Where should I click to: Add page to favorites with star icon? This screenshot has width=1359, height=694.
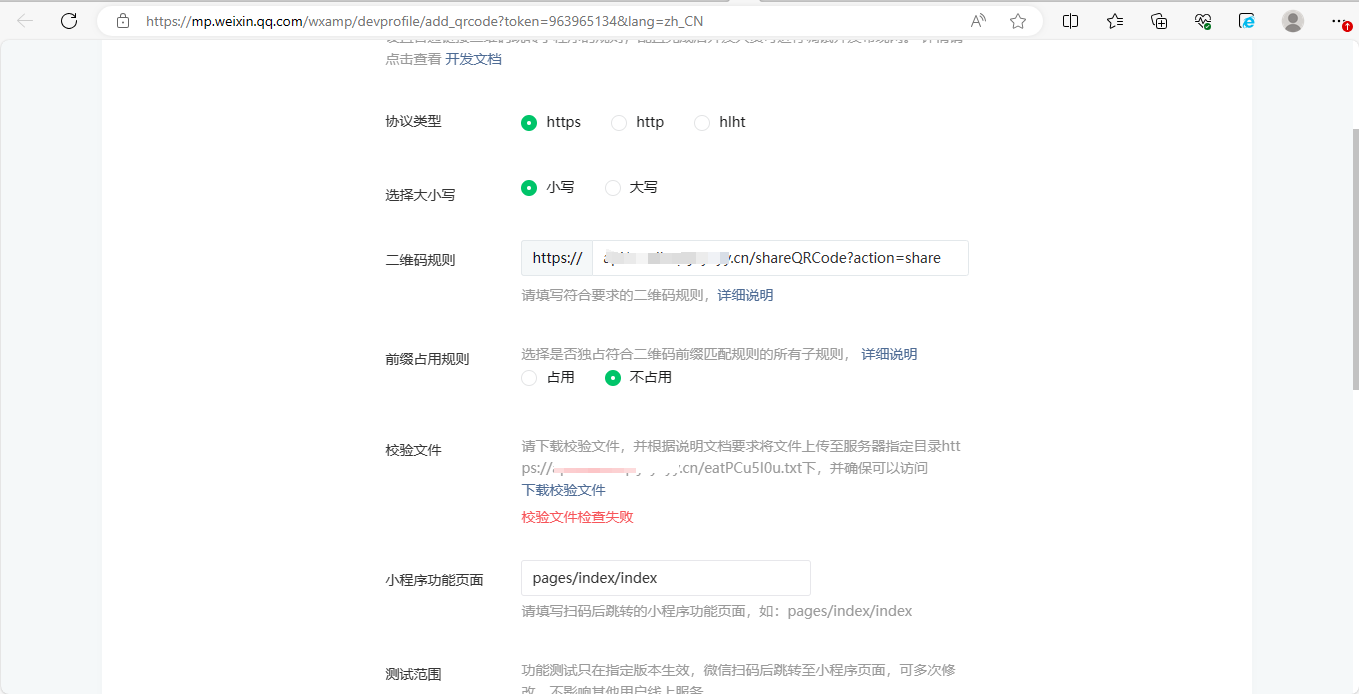pos(1018,21)
